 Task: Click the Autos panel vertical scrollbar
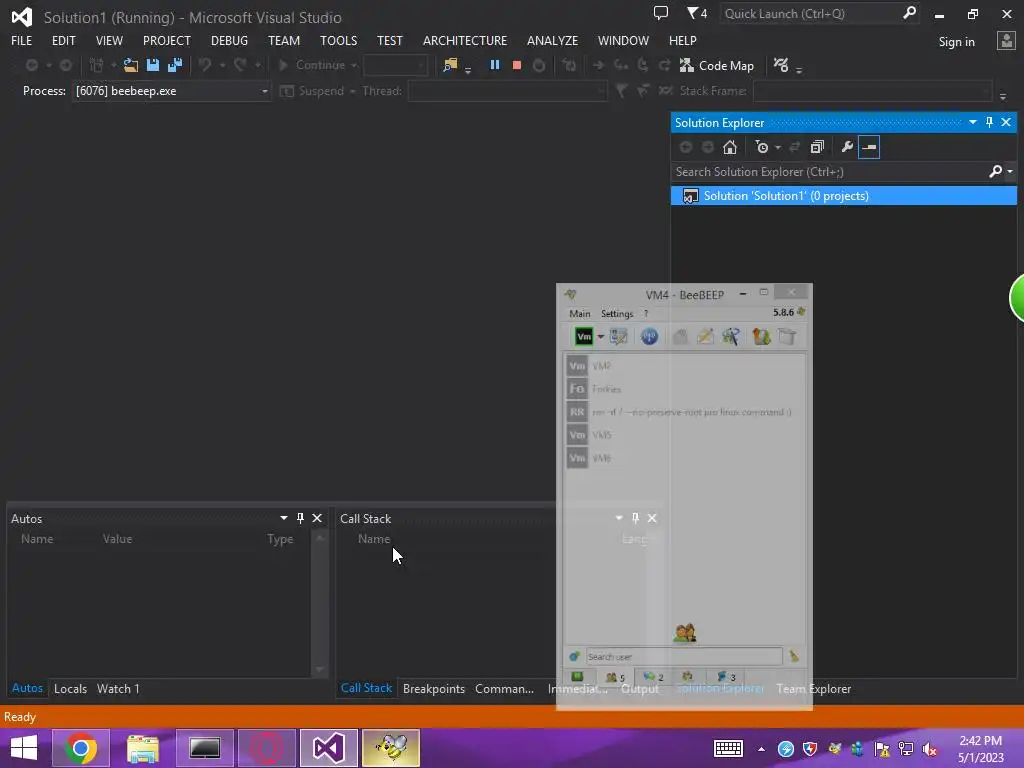pos(319,604)
